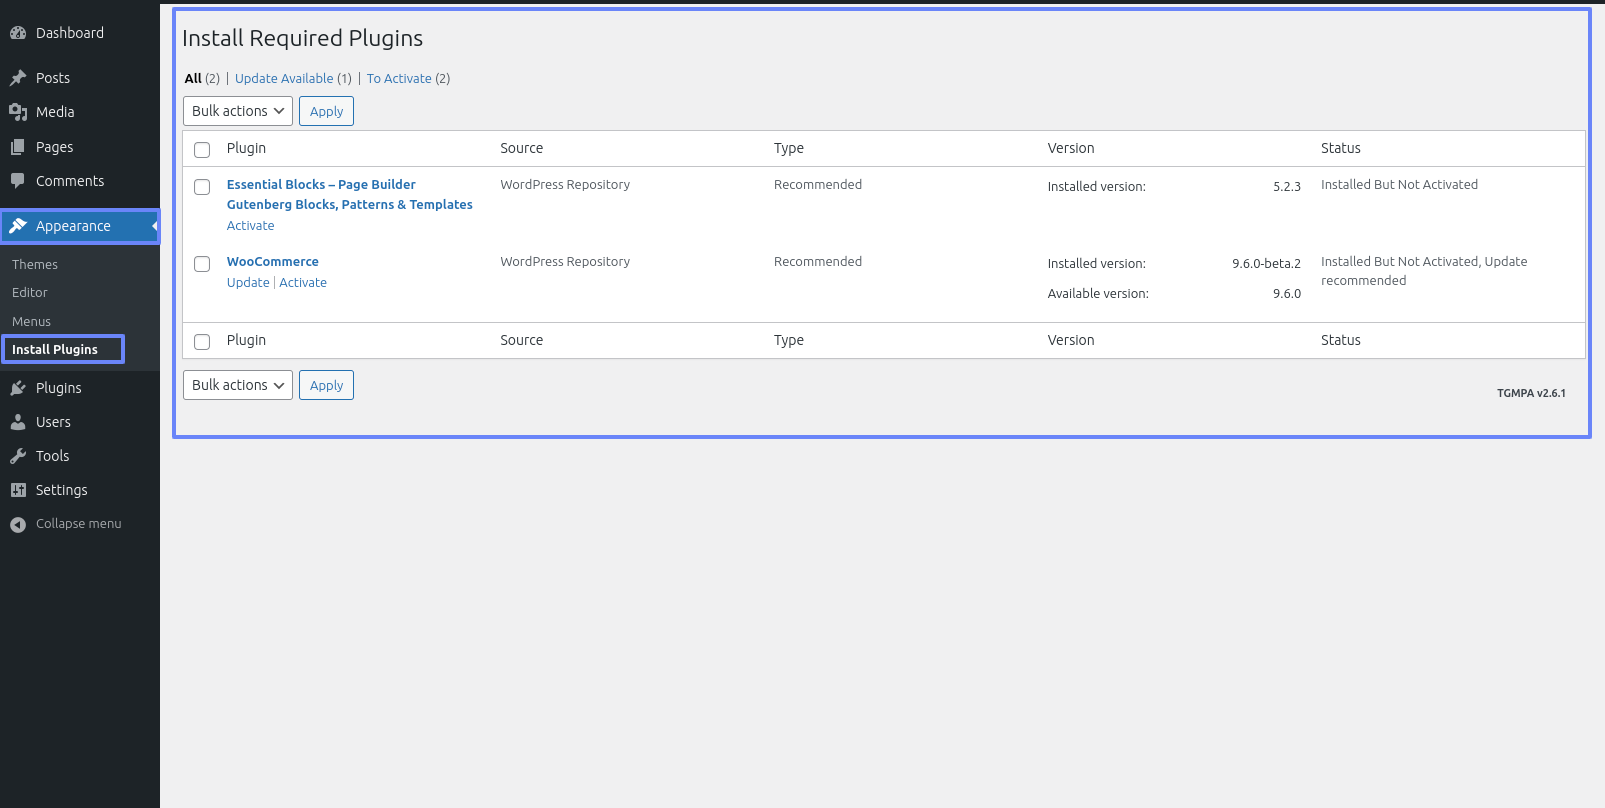Open the Plugins menu item
This screenshot has height=808, width=1605.
pyautogui.click(x=80, y=388)
